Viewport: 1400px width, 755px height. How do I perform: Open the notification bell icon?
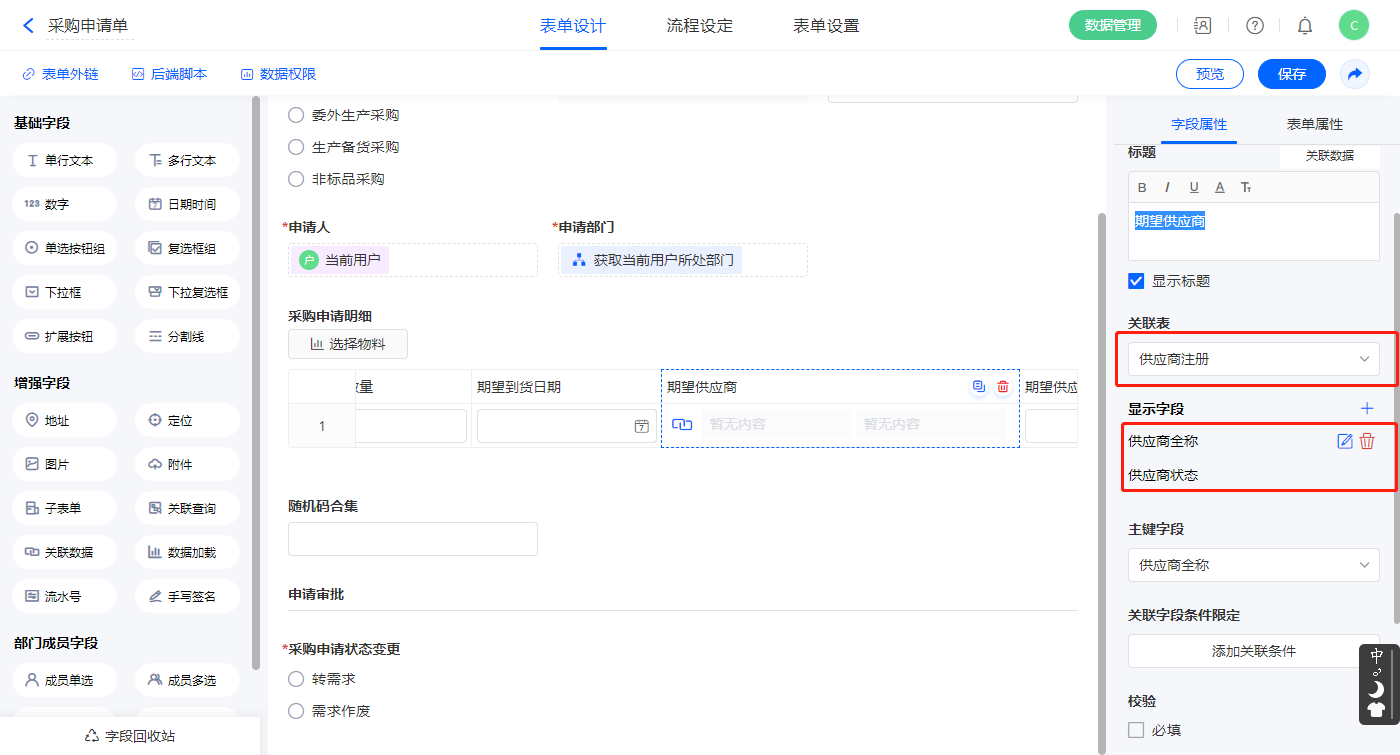coord(1305,26)
